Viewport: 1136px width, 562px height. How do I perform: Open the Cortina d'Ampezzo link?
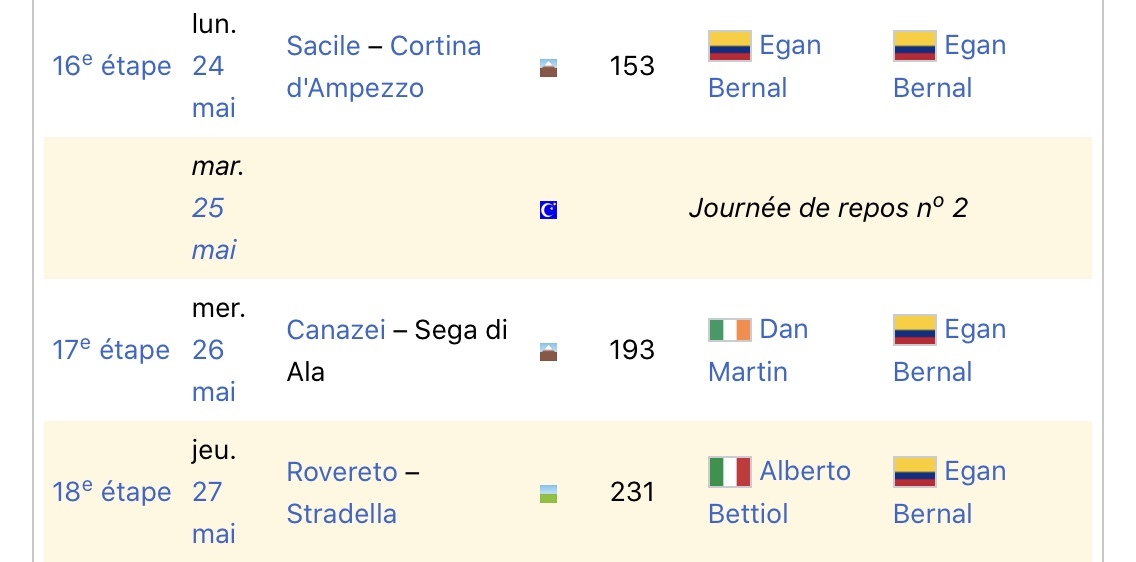355,88
